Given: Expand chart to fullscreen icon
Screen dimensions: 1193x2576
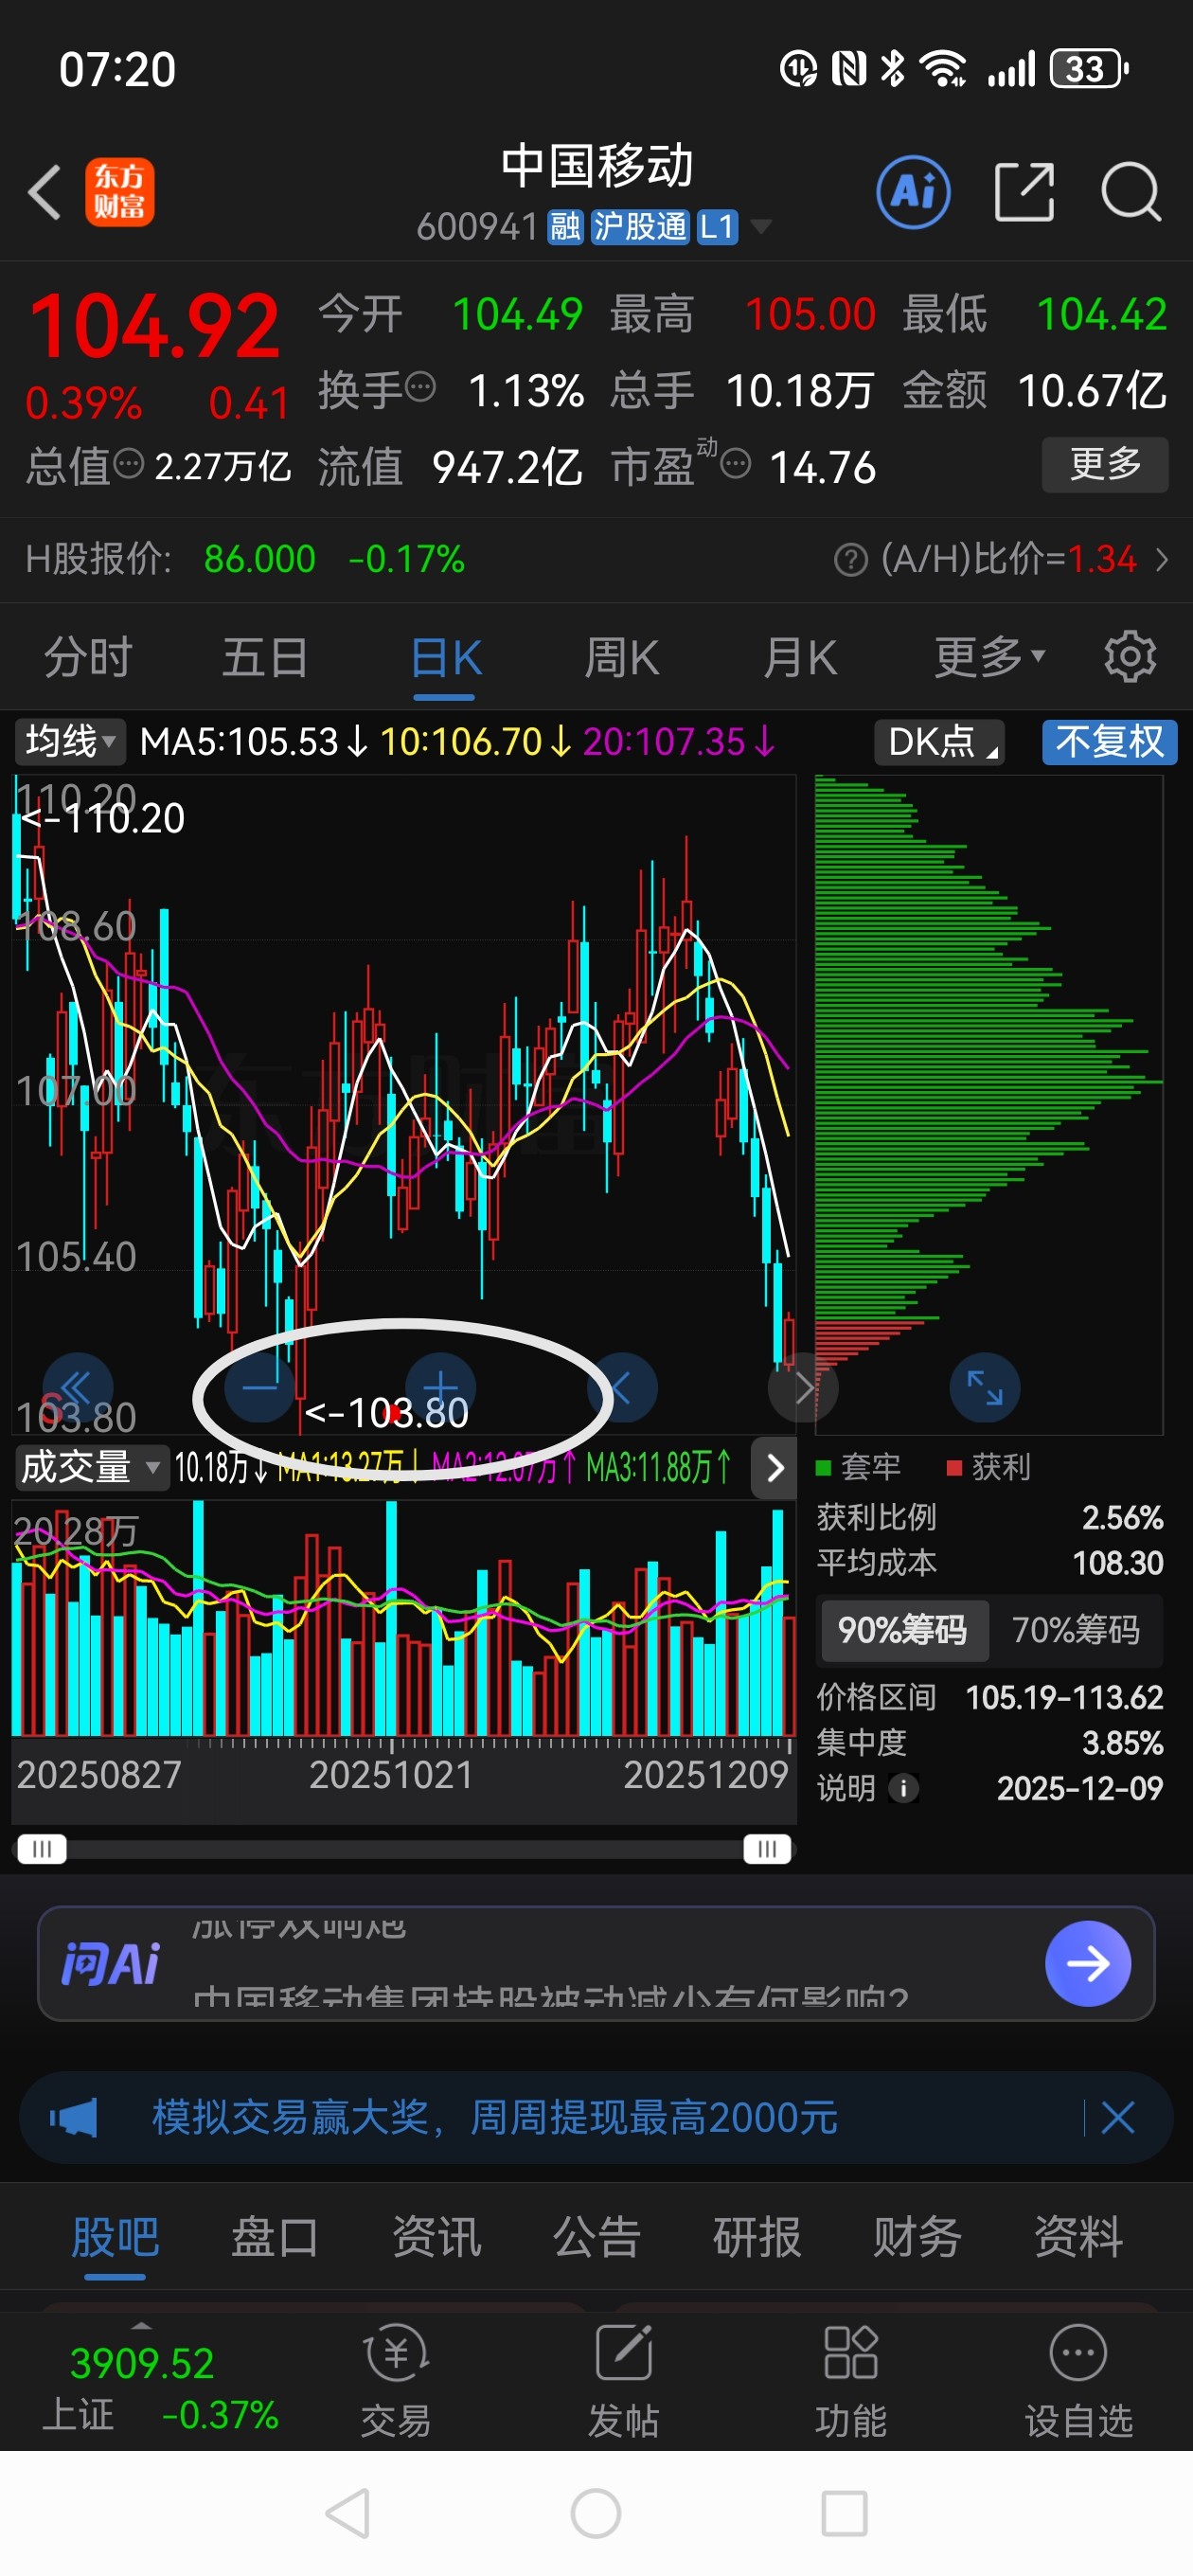Looking at the screenshot, I should tap(985, 1388).
